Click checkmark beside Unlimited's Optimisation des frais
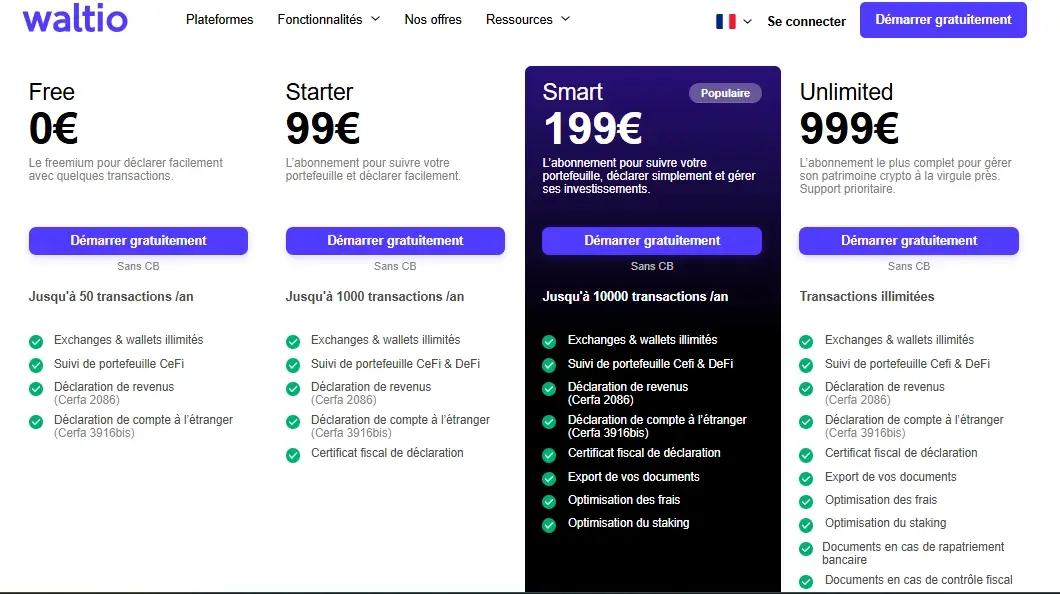This screenshot has height=594, width=1060. click(x=806, y=501)
